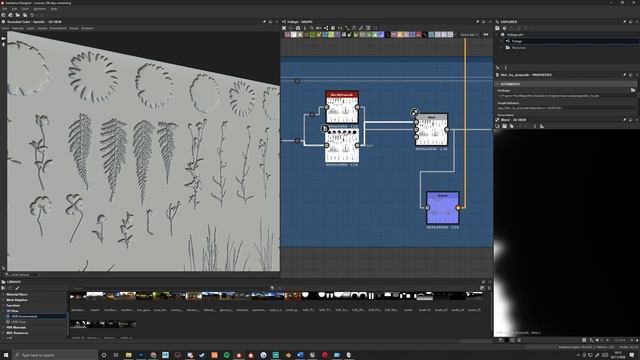Select the blue Normal node in graph
The image size is (640, 360).
[x=443, y=208]
